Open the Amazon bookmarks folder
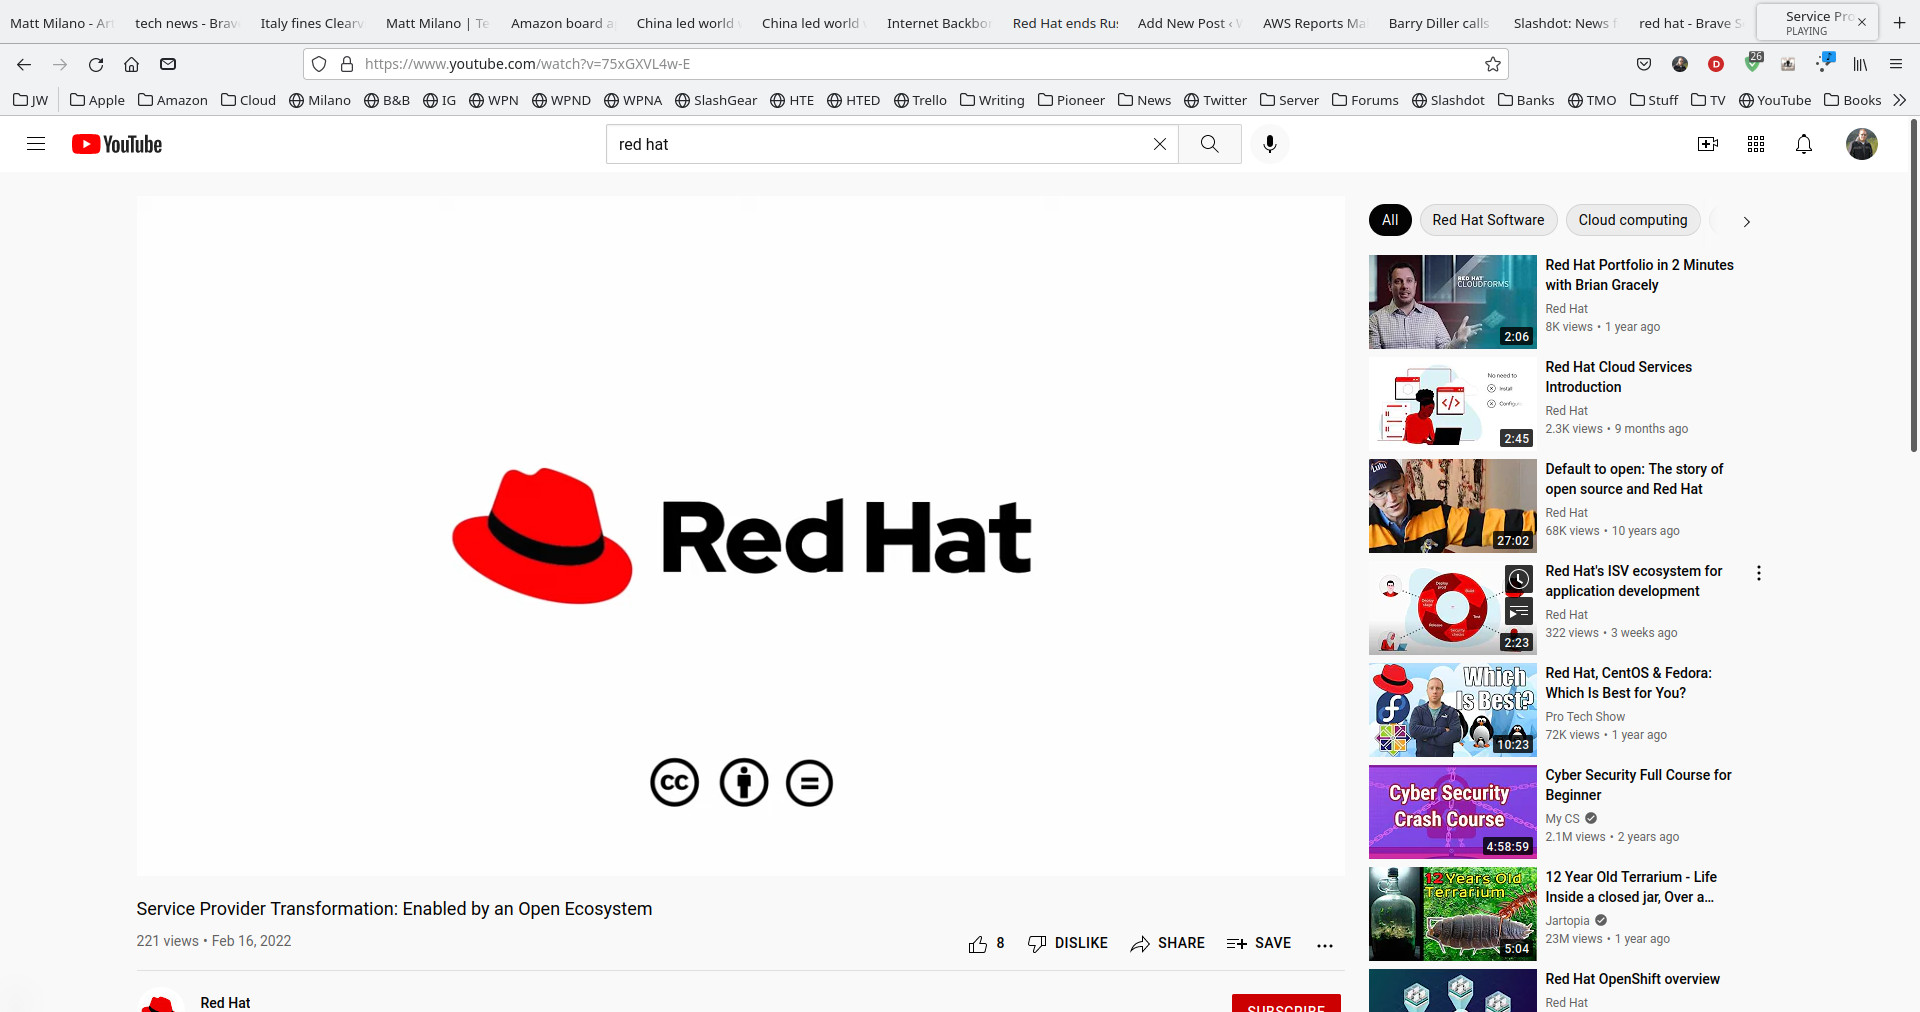 [173, 100]
